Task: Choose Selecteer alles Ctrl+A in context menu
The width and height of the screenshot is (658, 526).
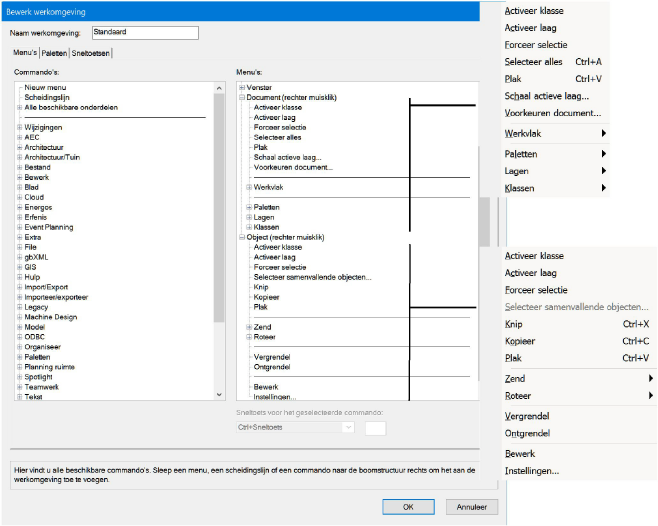Action: [x=555, y=62]
